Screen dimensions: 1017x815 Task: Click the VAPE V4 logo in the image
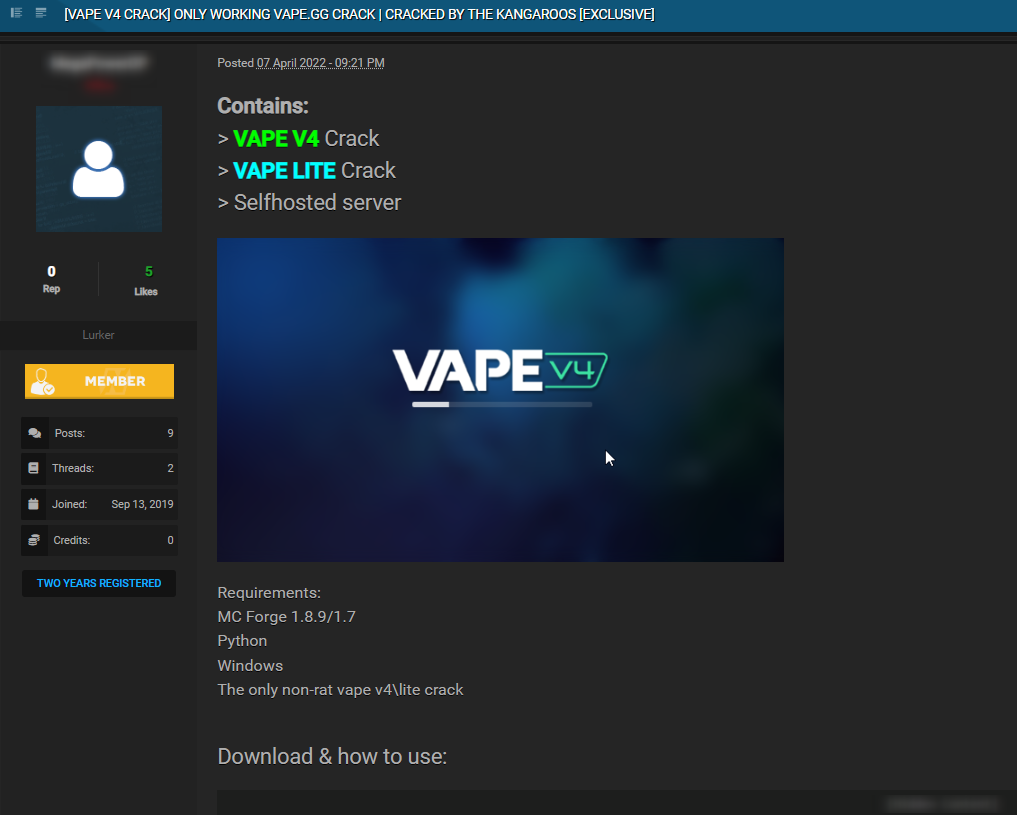(500, 370)
